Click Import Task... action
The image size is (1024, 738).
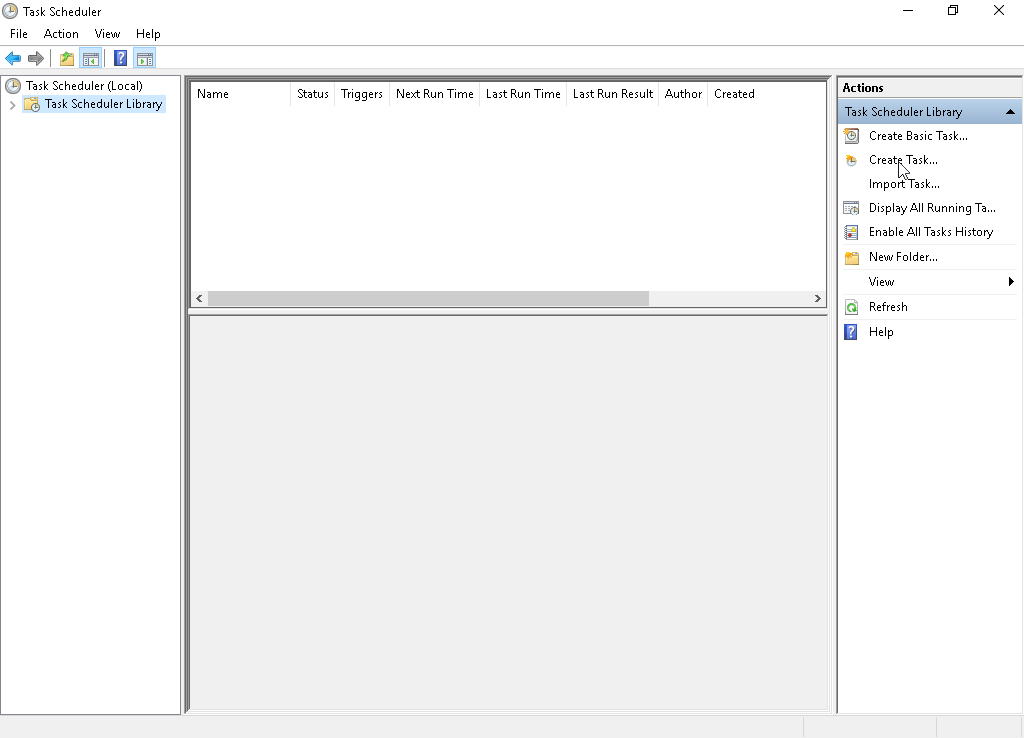904,184
